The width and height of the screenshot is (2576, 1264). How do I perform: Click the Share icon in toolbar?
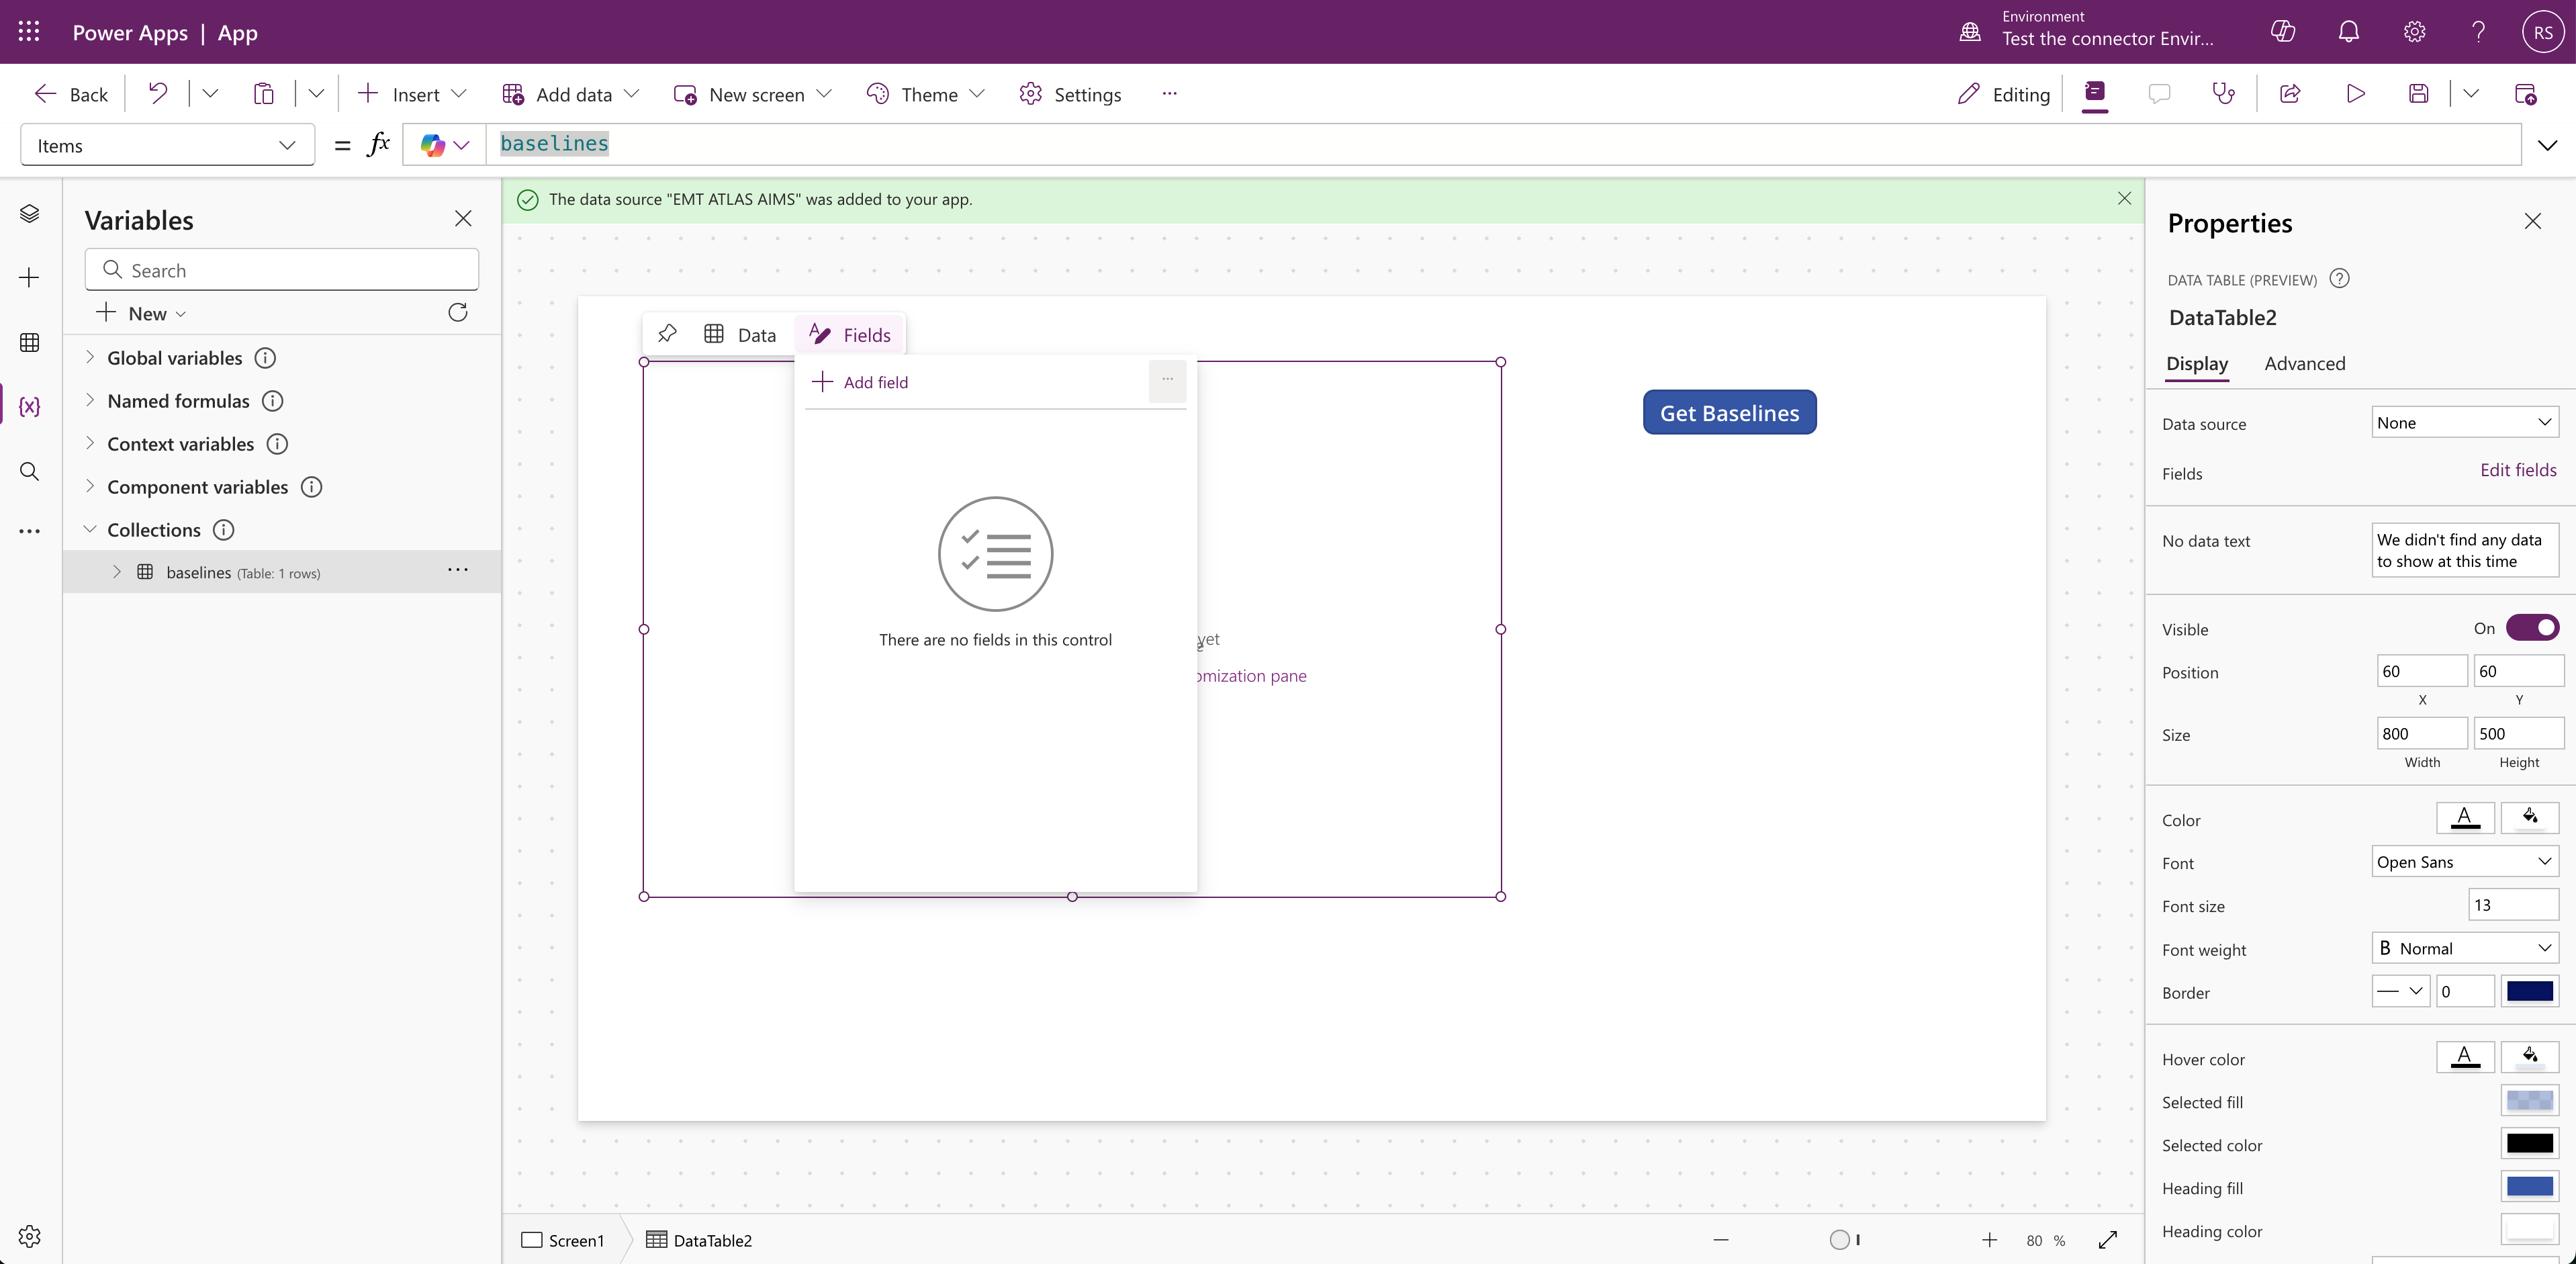(2290, 94)
